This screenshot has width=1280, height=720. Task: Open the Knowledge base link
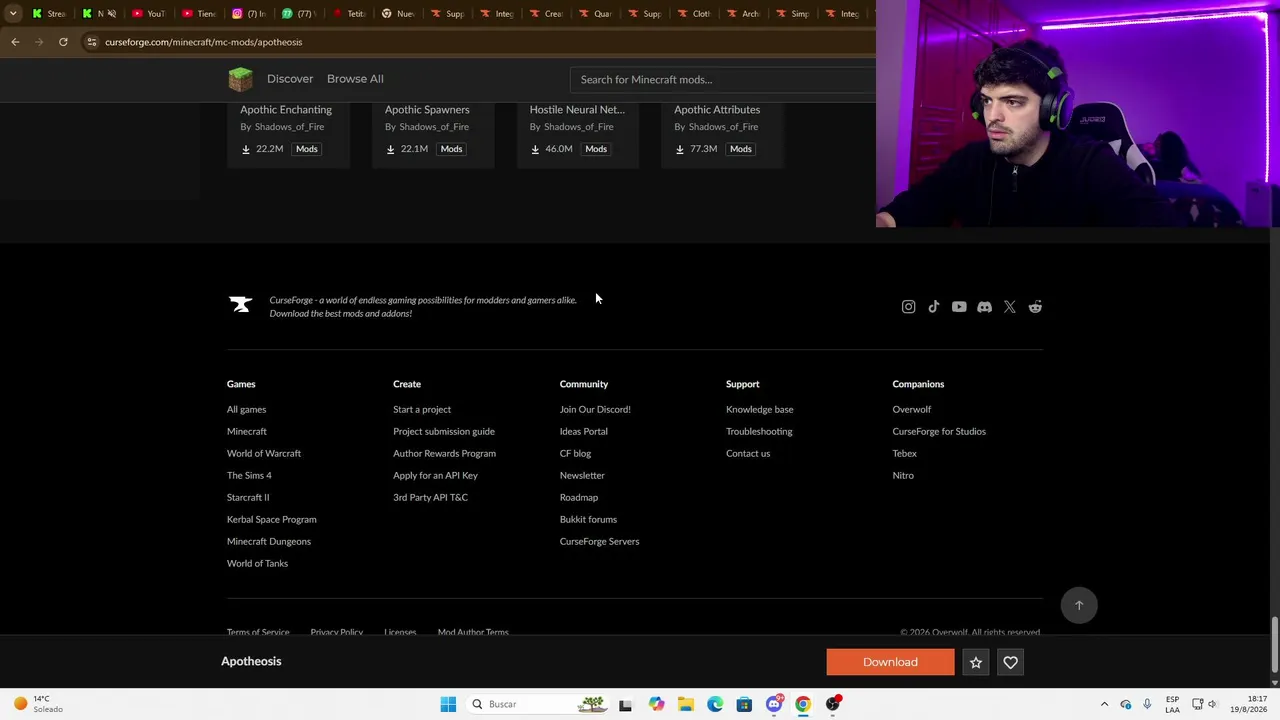click(x=760, y=410)
